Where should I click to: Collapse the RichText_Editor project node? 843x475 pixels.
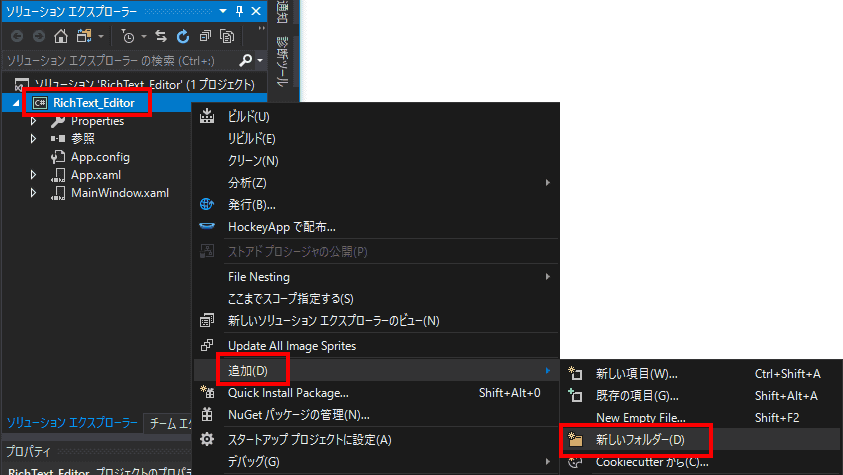[x=16, y=103]
